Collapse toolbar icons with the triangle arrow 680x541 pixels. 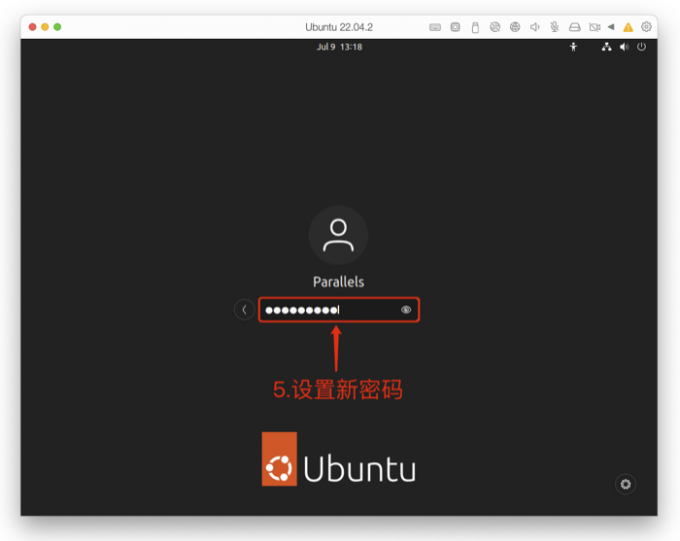click(611, 27)
